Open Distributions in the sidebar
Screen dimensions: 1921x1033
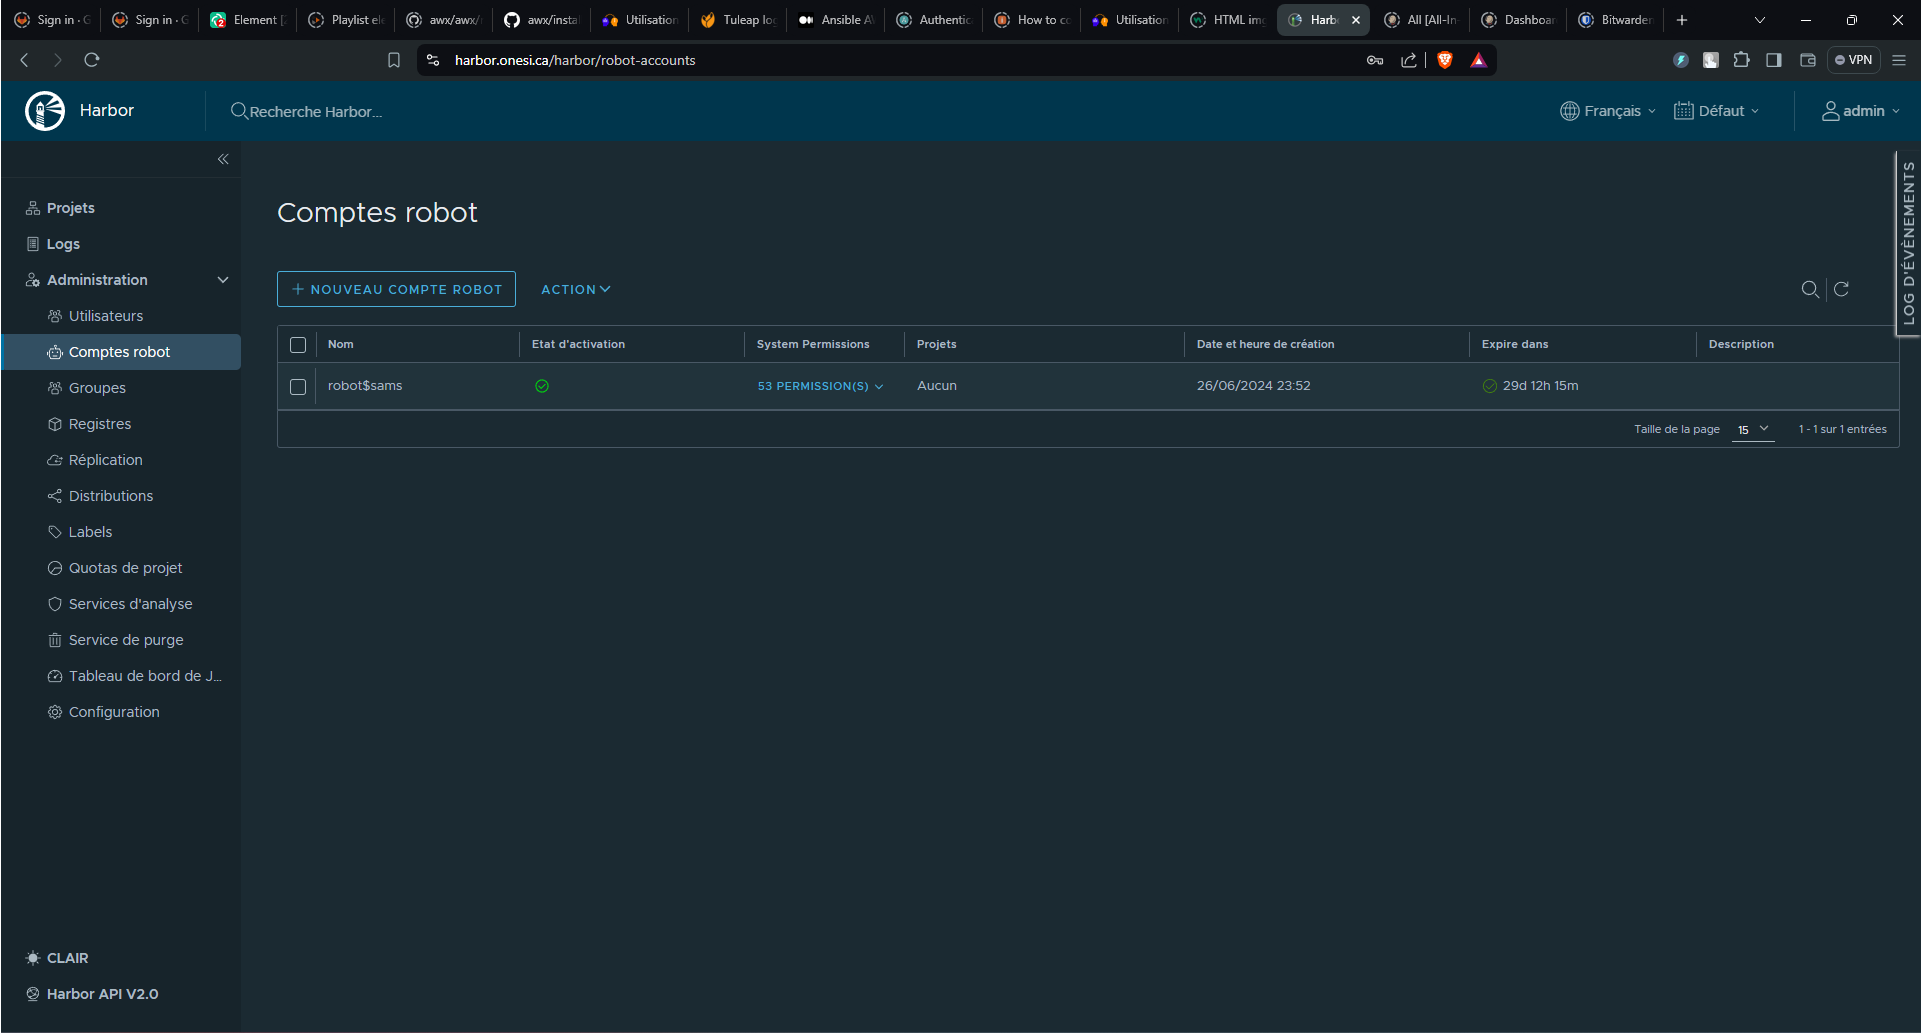coord(111,496)
